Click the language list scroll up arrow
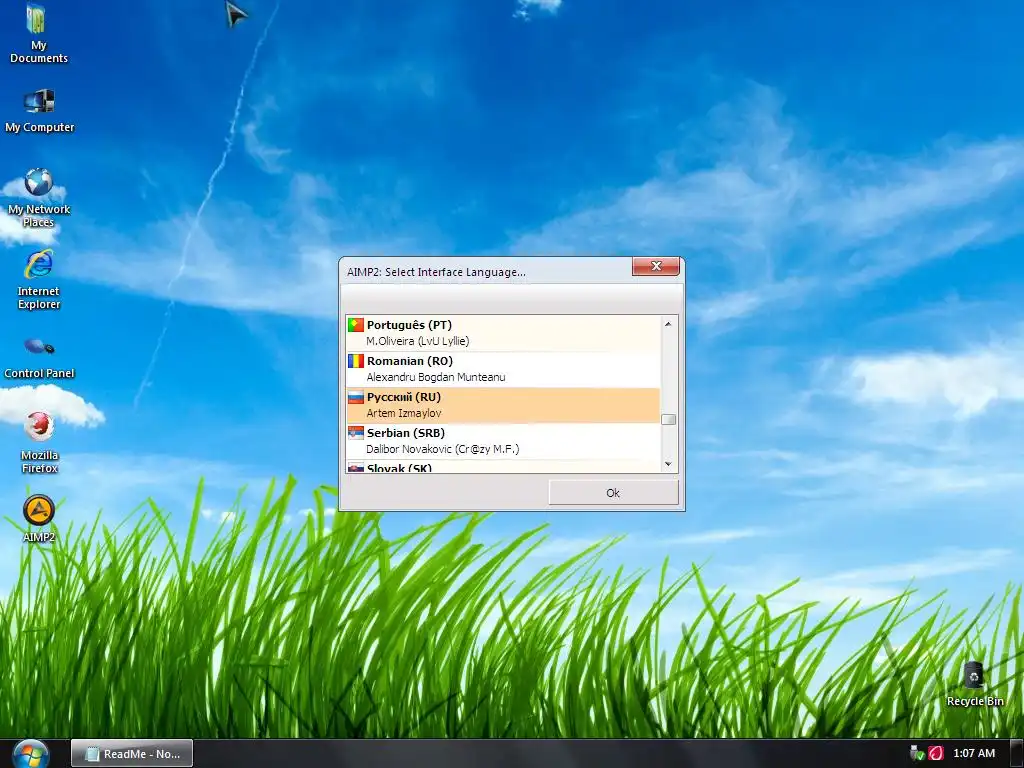The image size is (1024, 768). (x=668, y=324)
